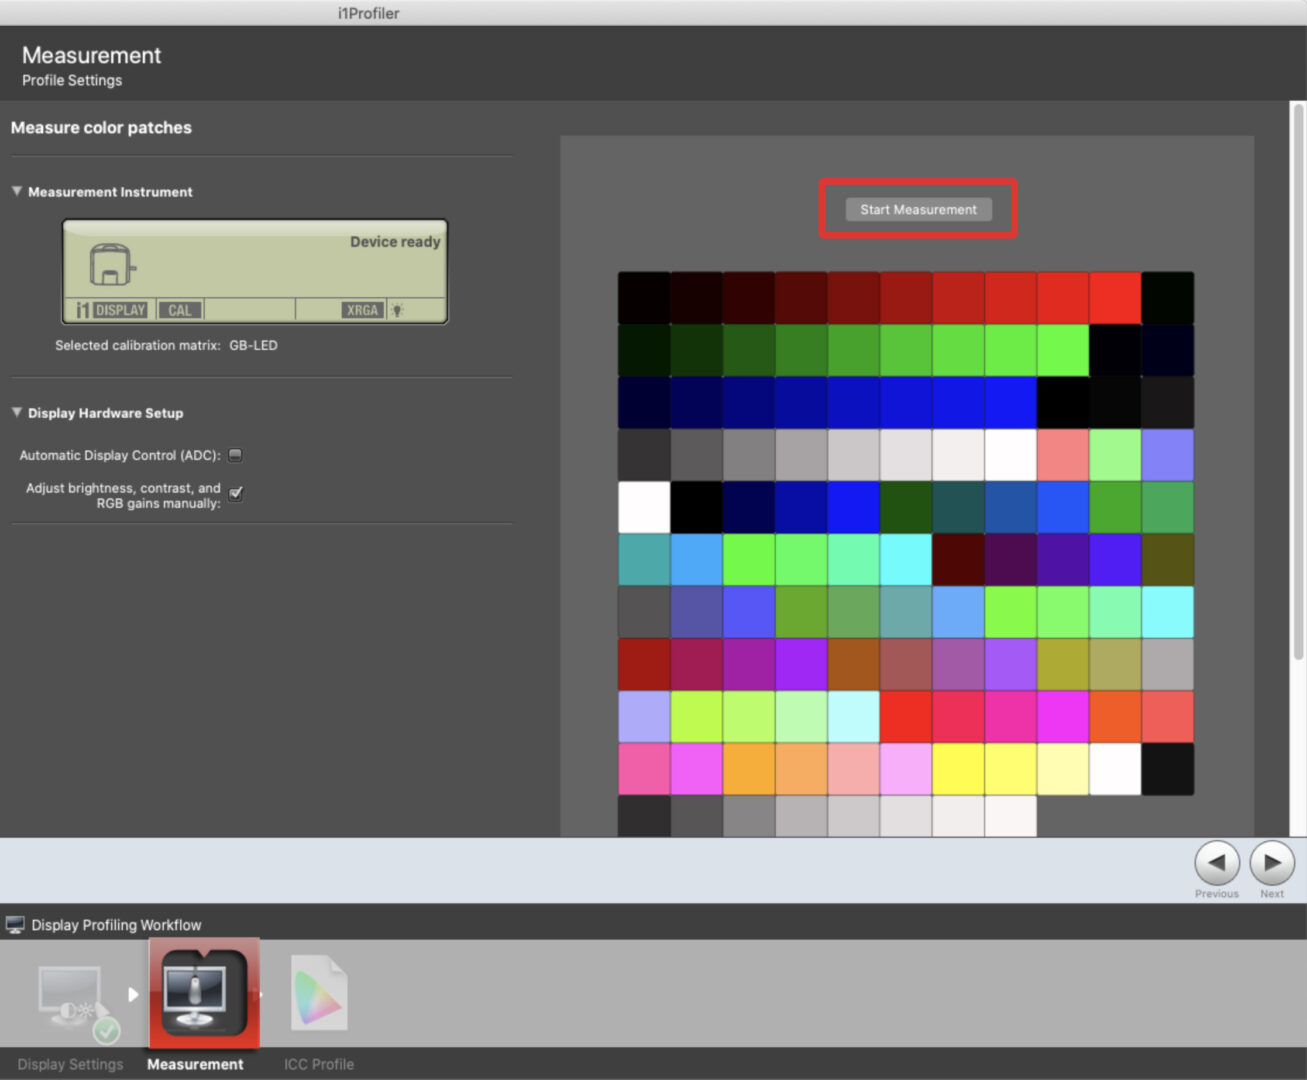The width and height of the screenshot is (1307, 1080).
Task: Collapse the Measurement Instrument section
Action: 17,191
